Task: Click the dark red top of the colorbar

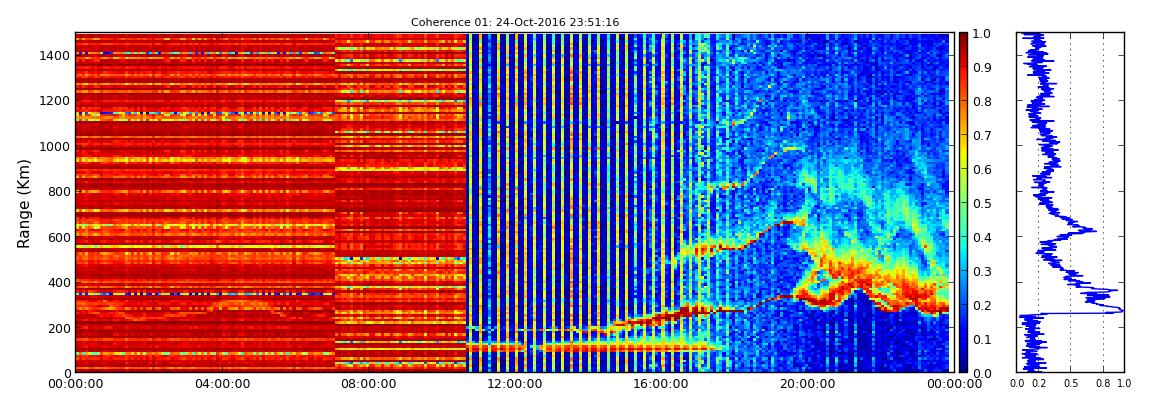Action: (963, 40)
